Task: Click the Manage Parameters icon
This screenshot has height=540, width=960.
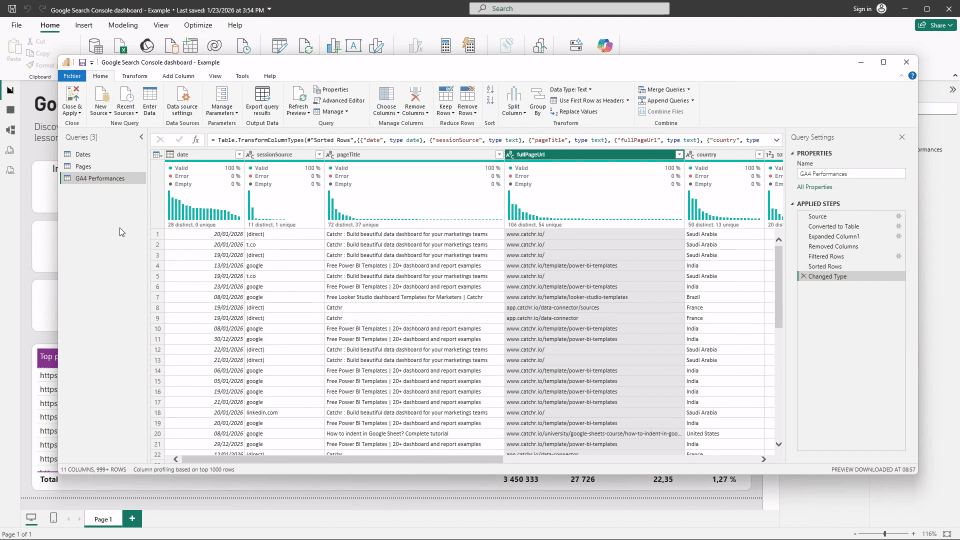Action: pos(222,94)
